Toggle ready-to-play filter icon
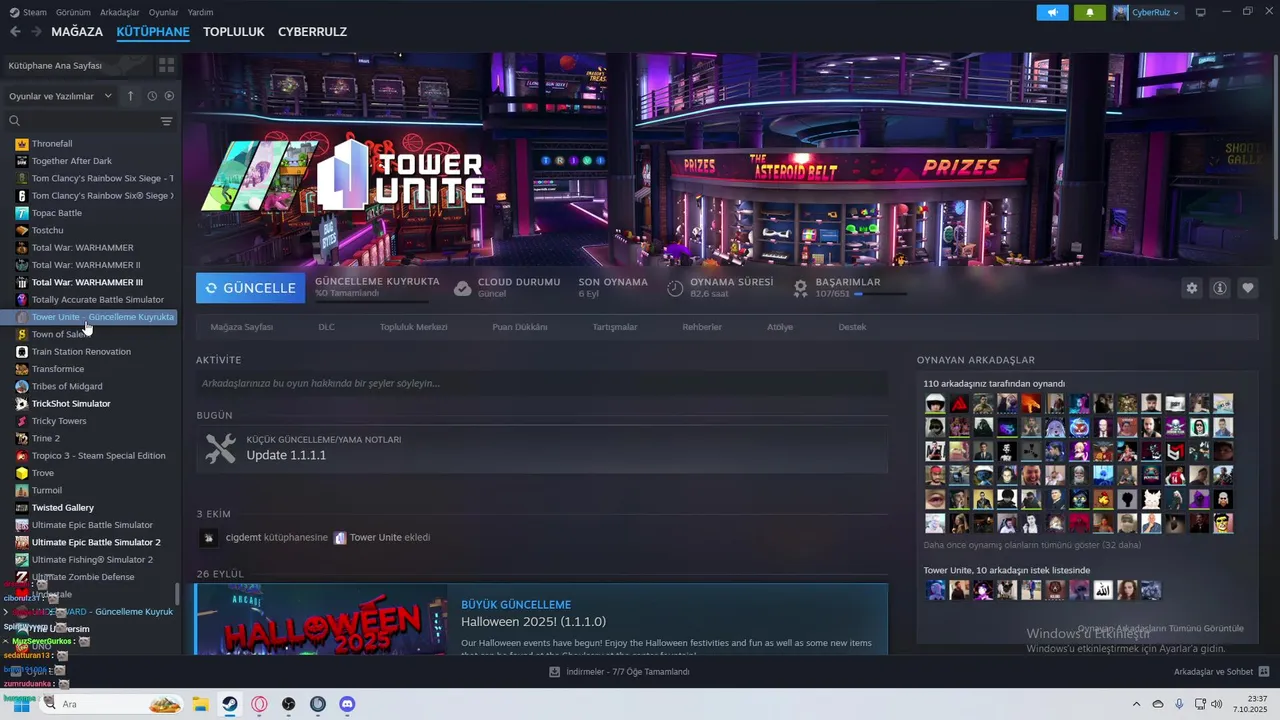Image resolution: width=1280 pixels, height=720 pixels. [169, 96]
